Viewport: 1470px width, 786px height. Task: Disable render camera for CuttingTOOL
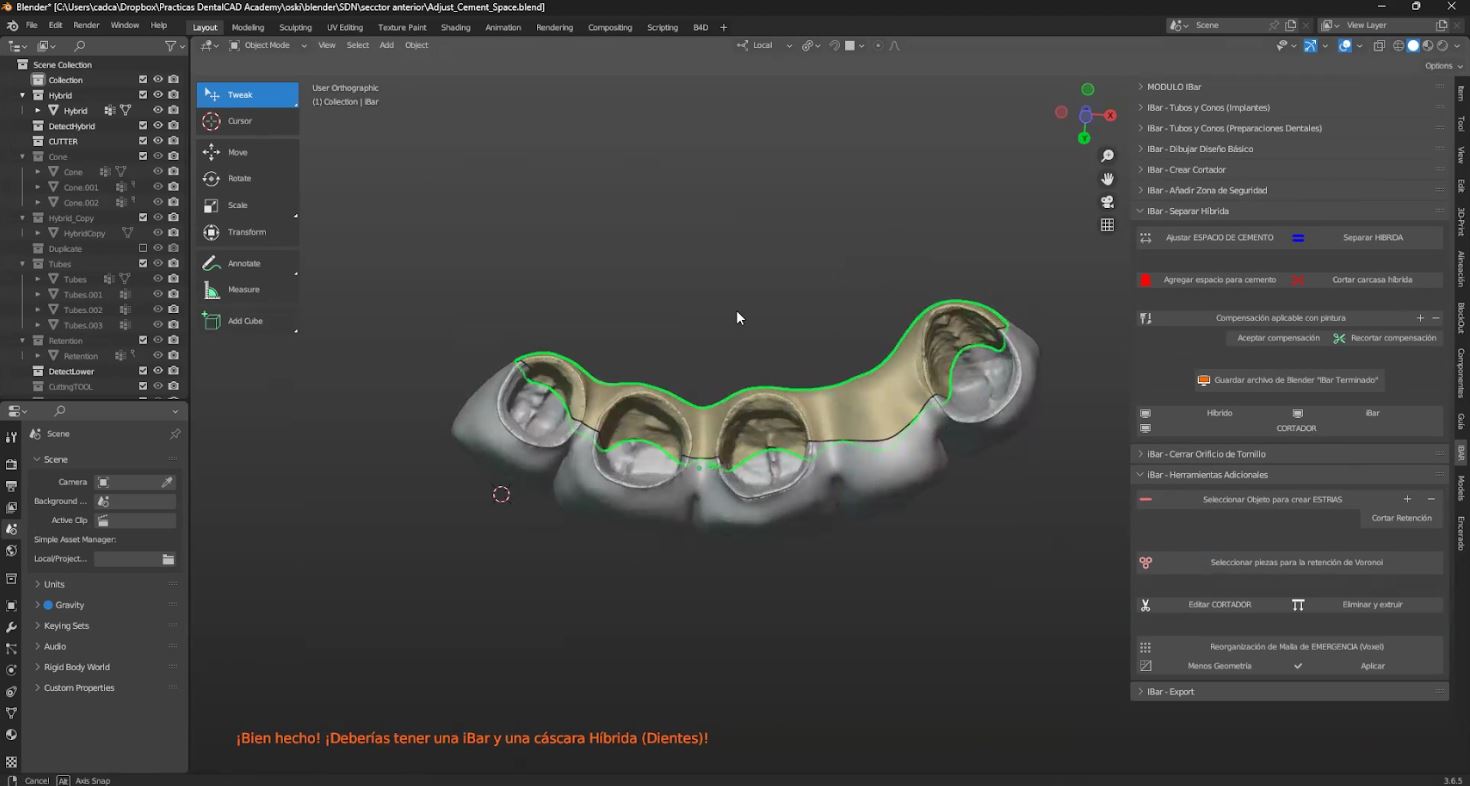click(x=173, y=387)
